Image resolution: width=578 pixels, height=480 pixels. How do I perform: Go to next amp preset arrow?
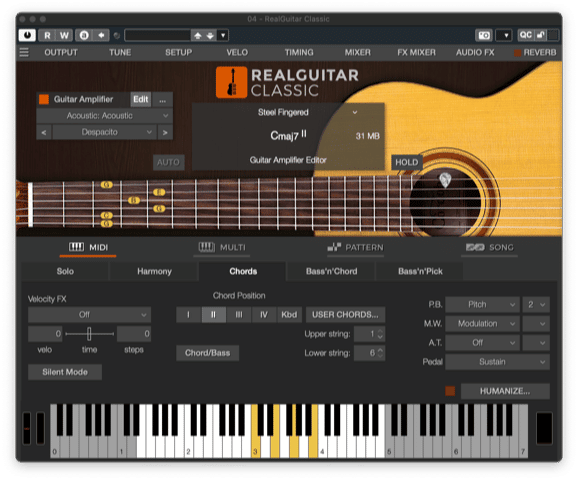click(165, 132)
